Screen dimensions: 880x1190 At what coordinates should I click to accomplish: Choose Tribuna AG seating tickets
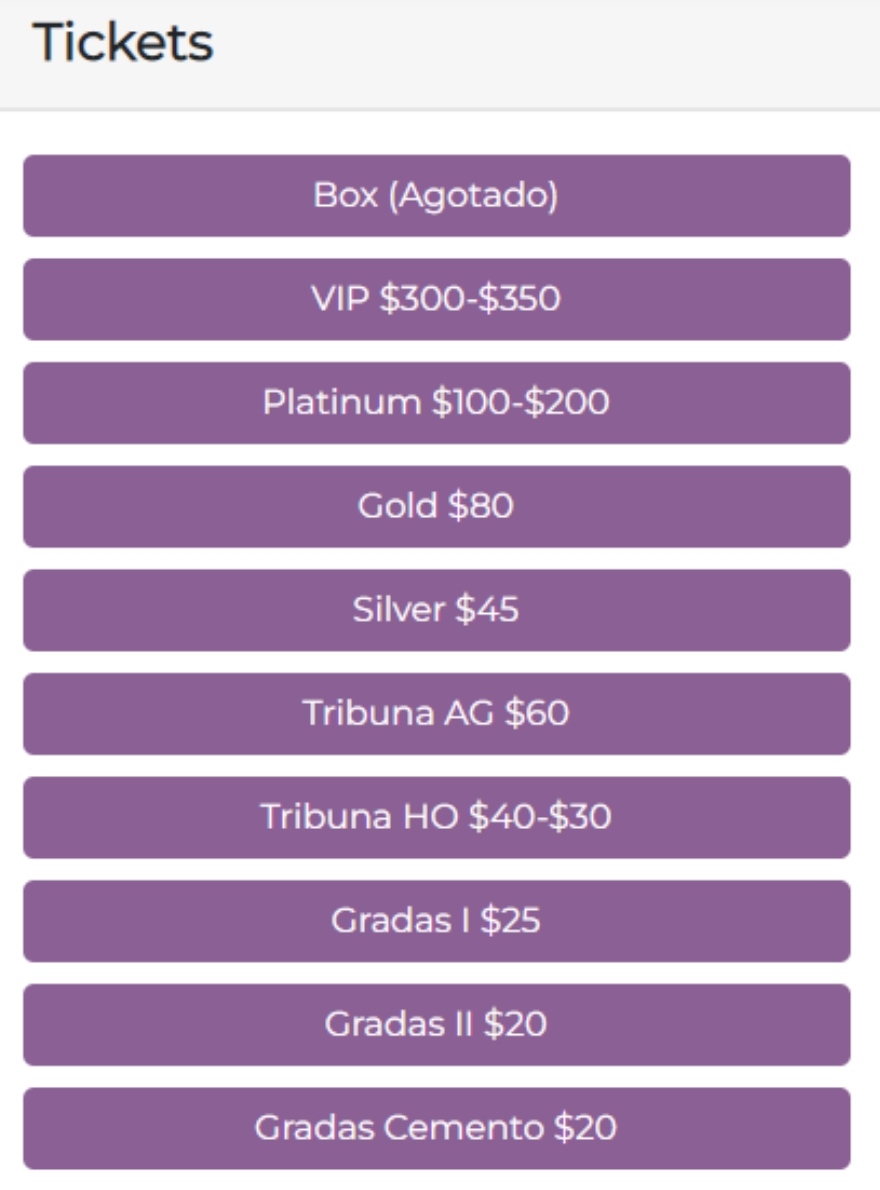coord(436,713)
